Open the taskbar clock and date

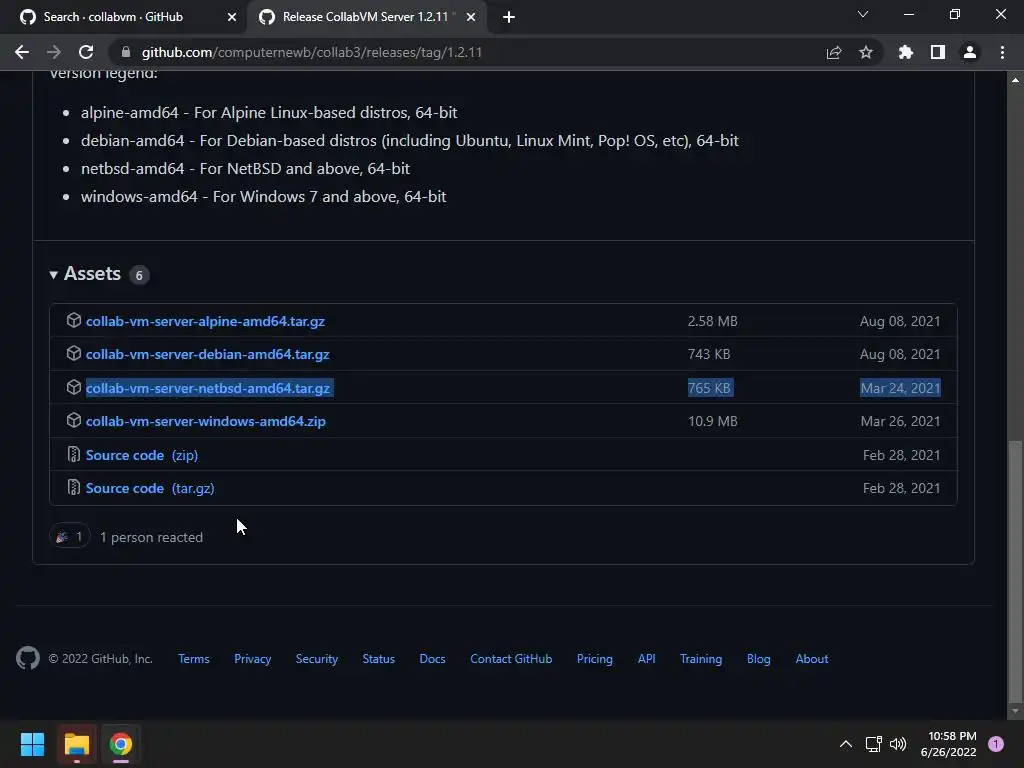coord(949,744)
